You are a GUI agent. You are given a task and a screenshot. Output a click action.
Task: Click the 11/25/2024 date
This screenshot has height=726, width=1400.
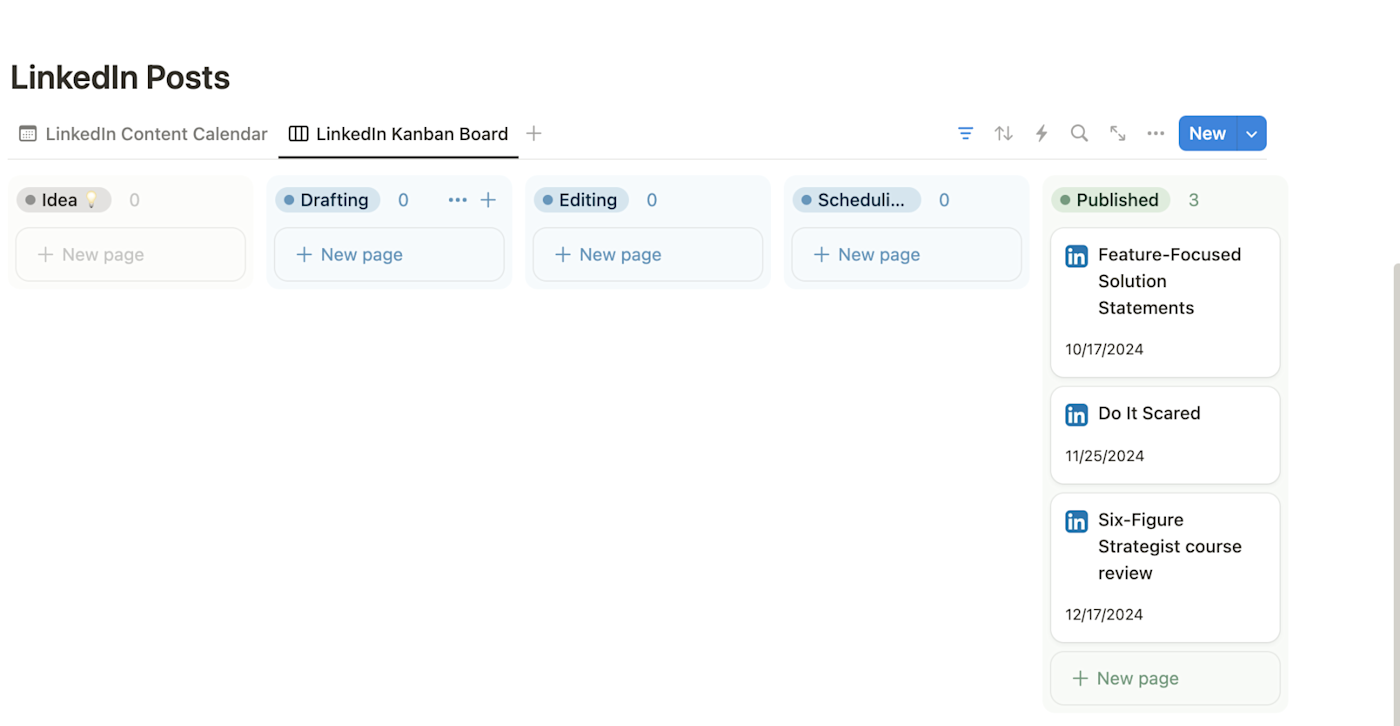1104,456
